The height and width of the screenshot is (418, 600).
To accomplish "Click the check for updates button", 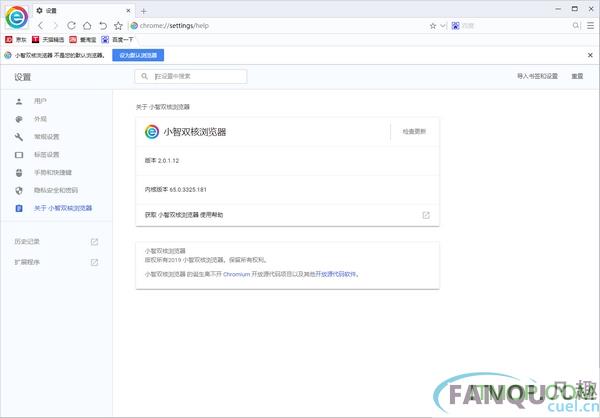I will tap(414, 131).
